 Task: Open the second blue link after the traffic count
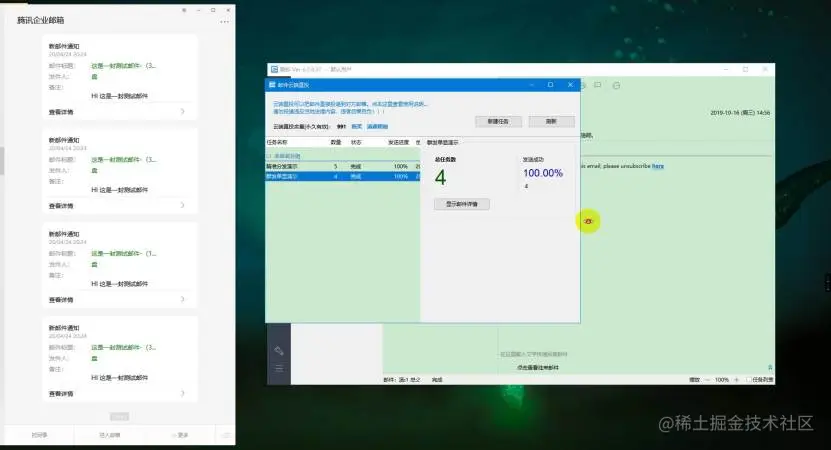pos(377,127)
